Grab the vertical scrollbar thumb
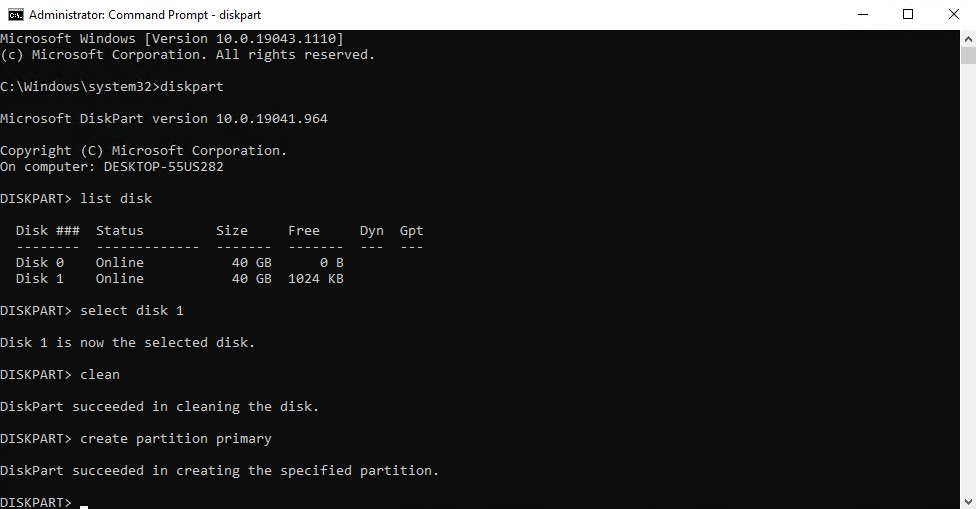This screenshot has height=509, width=976. pyautogui.click(x=968, y=55)
